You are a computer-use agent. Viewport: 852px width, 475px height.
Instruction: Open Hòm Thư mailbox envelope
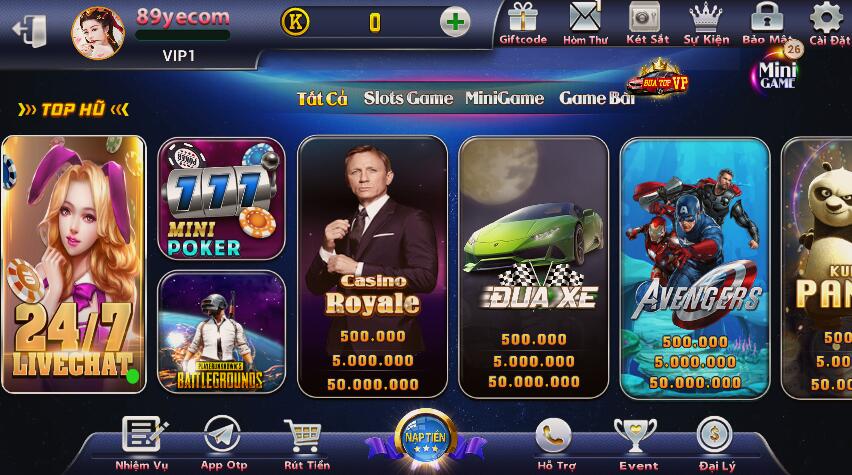[585, 16]
